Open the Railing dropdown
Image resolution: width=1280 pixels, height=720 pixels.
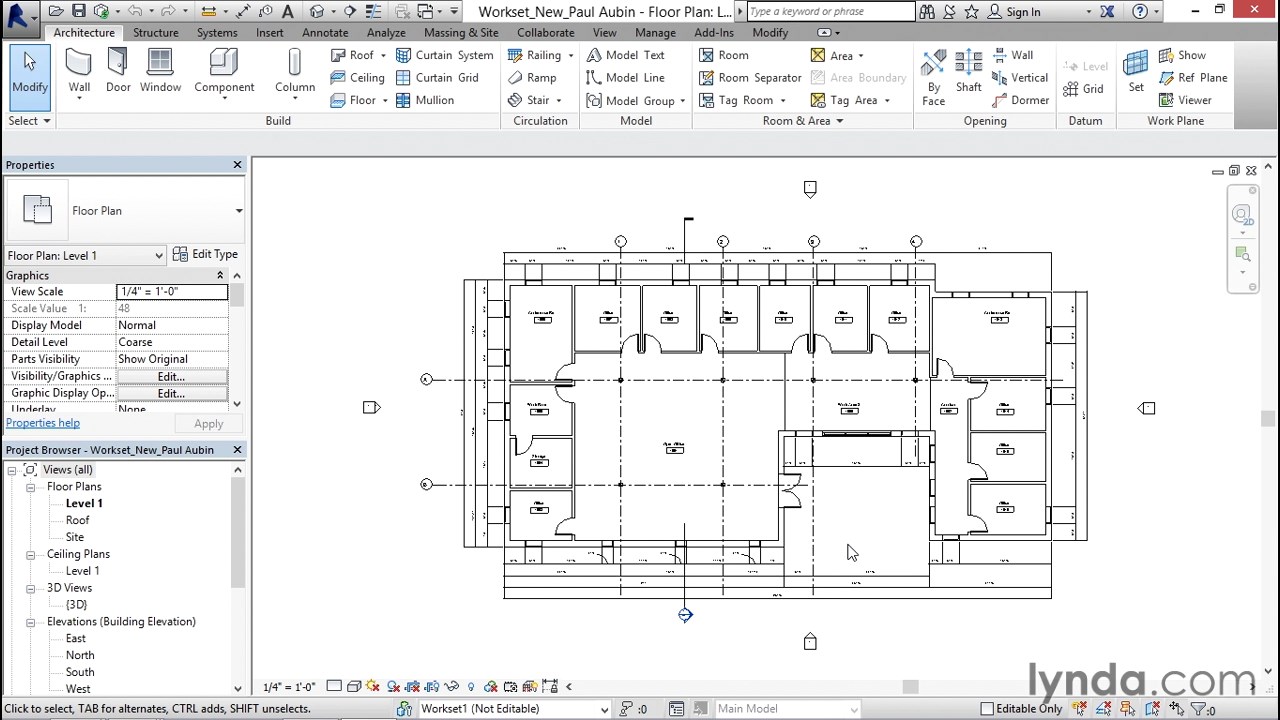pos(571,55)
